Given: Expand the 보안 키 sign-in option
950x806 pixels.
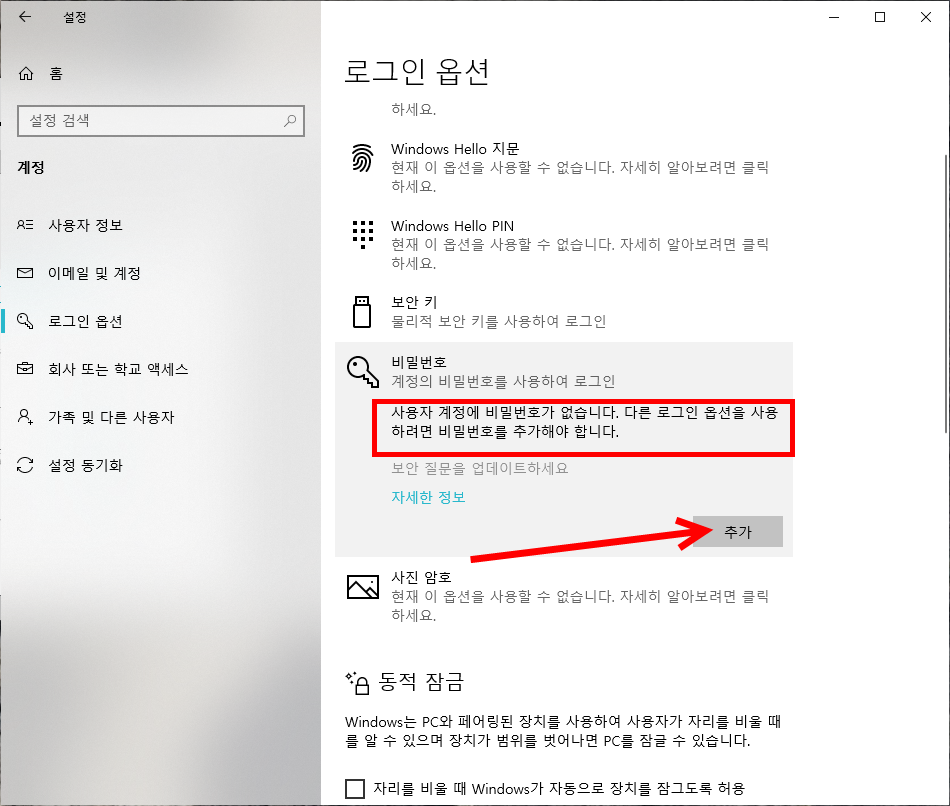Looking at the screenshot, I should (563, 311).
